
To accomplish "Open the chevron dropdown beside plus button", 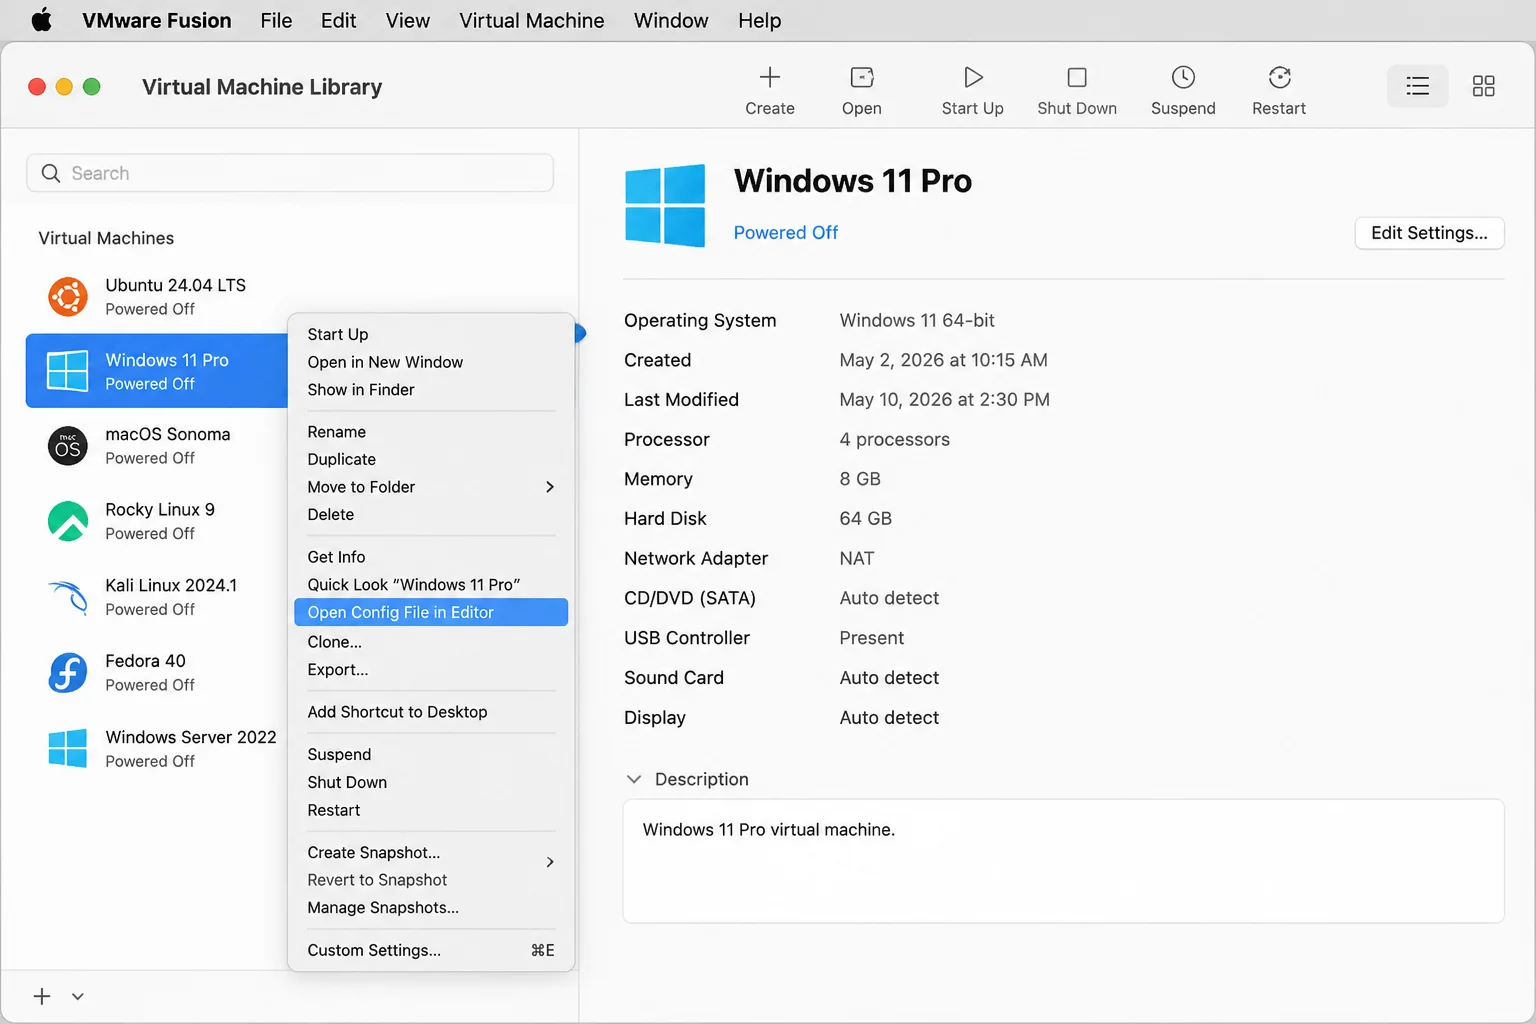I will pyautogui.click(x=78, y=996).
